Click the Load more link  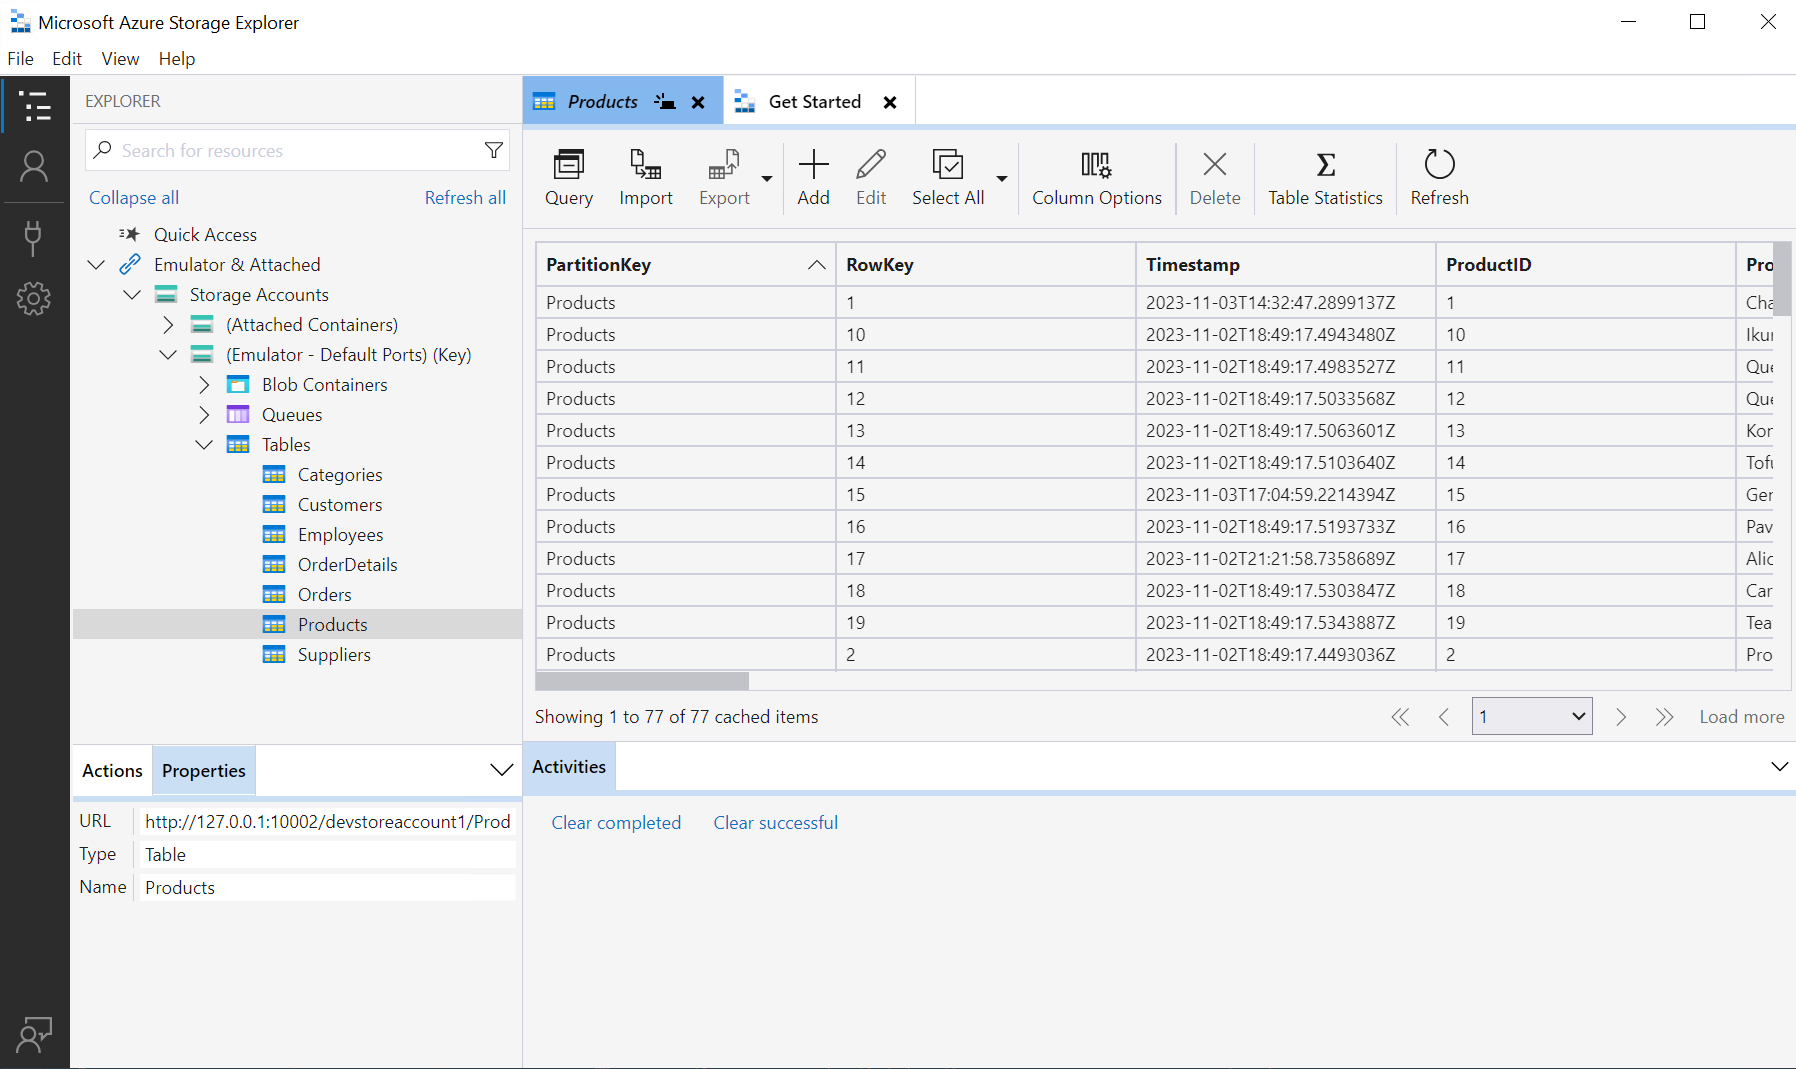click(1742, 717)
